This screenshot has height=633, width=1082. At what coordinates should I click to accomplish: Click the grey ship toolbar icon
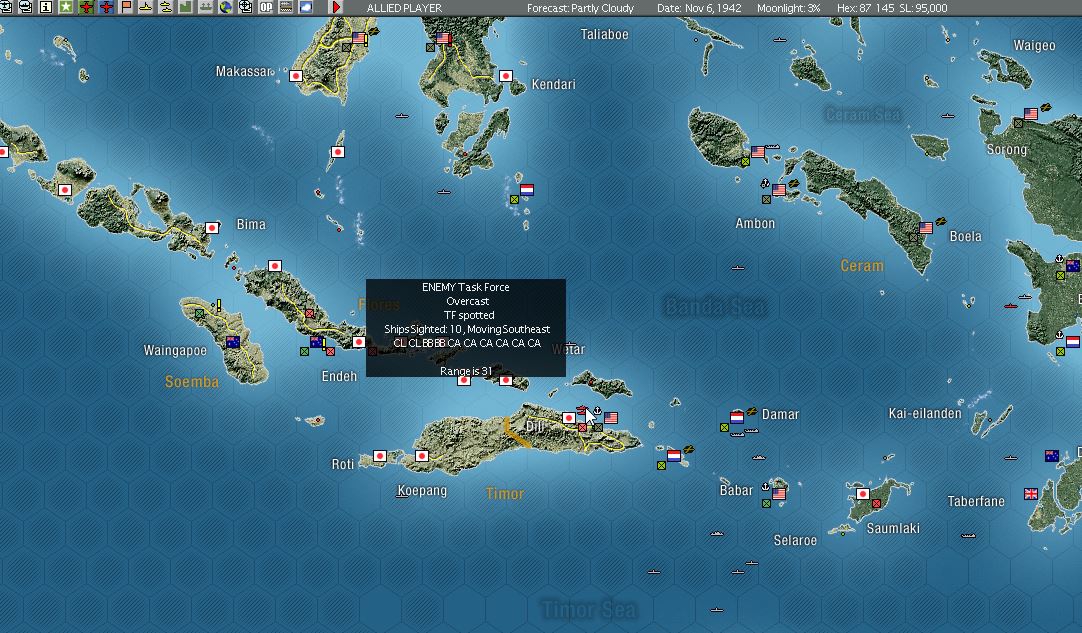pyautogui.click(x=206, y=8)
